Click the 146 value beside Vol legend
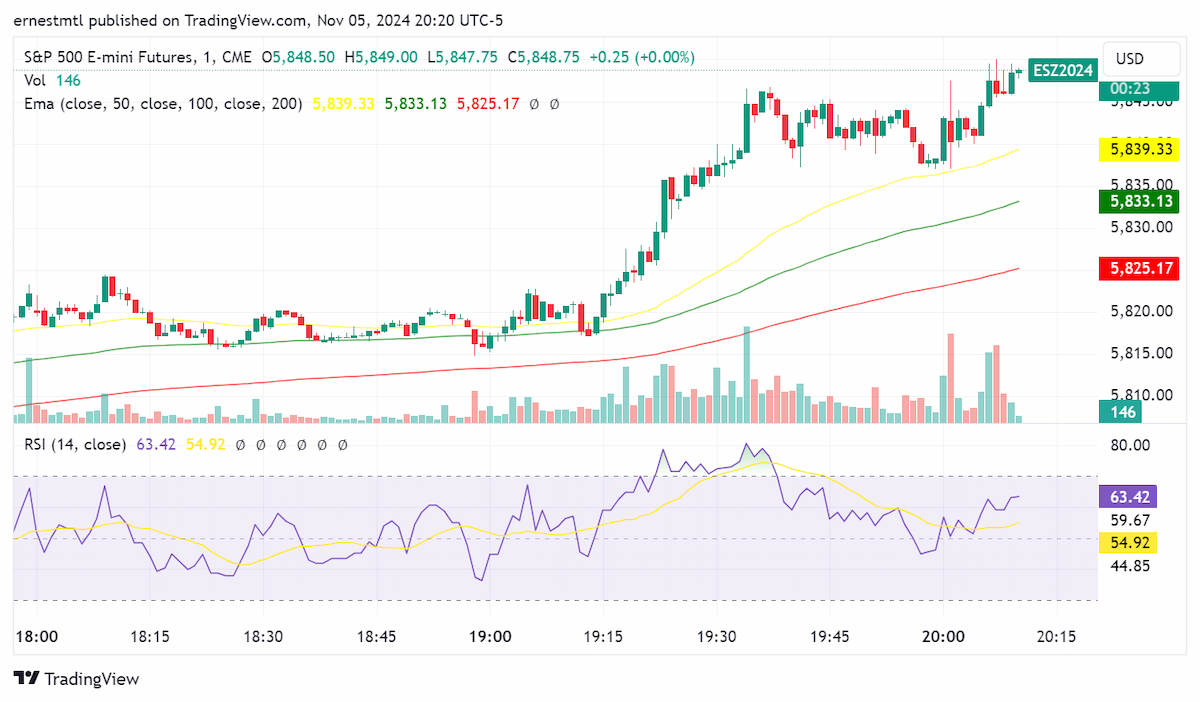Screen dimensions: 1200x702 69,80
